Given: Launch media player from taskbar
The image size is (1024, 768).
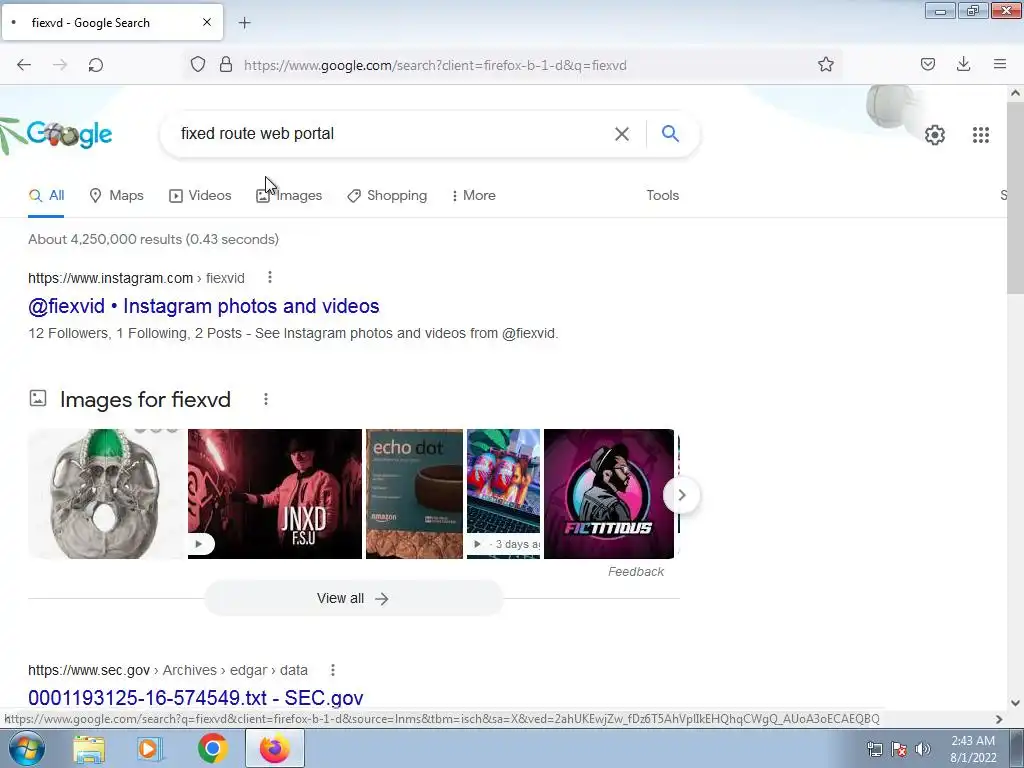Looking at the screenshot, I should pos(149,748).
